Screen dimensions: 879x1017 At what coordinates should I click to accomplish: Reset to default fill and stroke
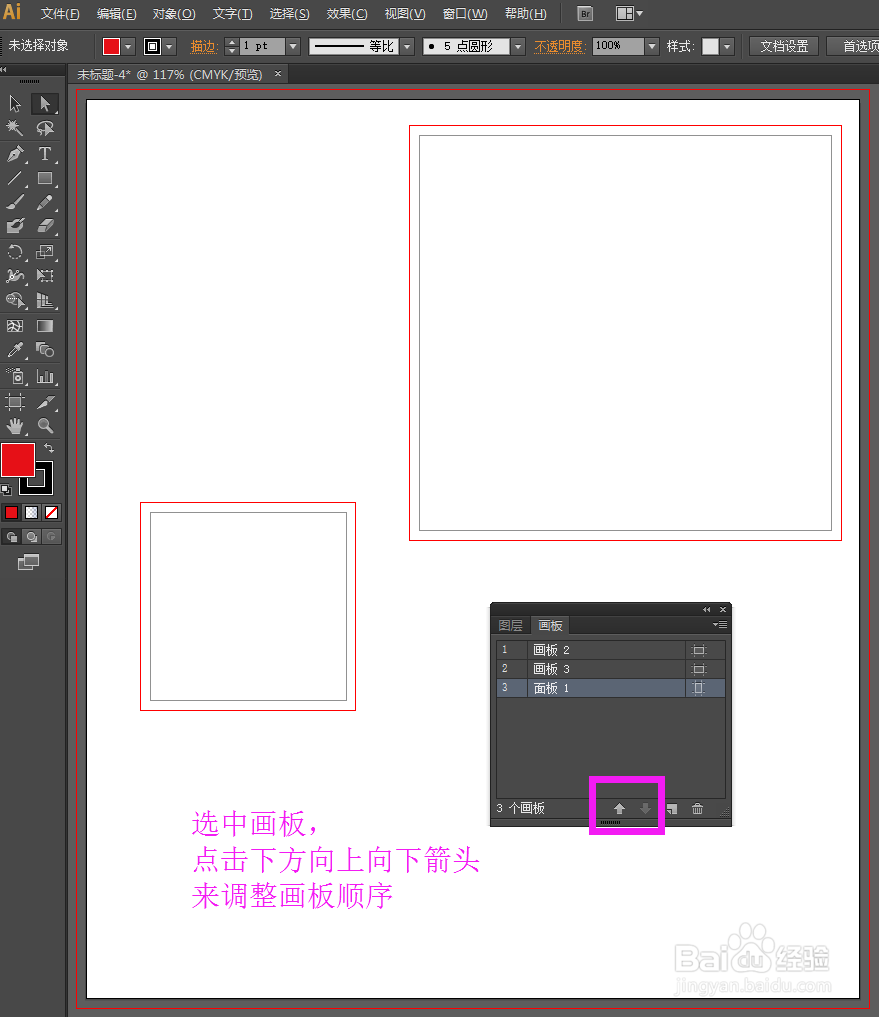[6, 490]
